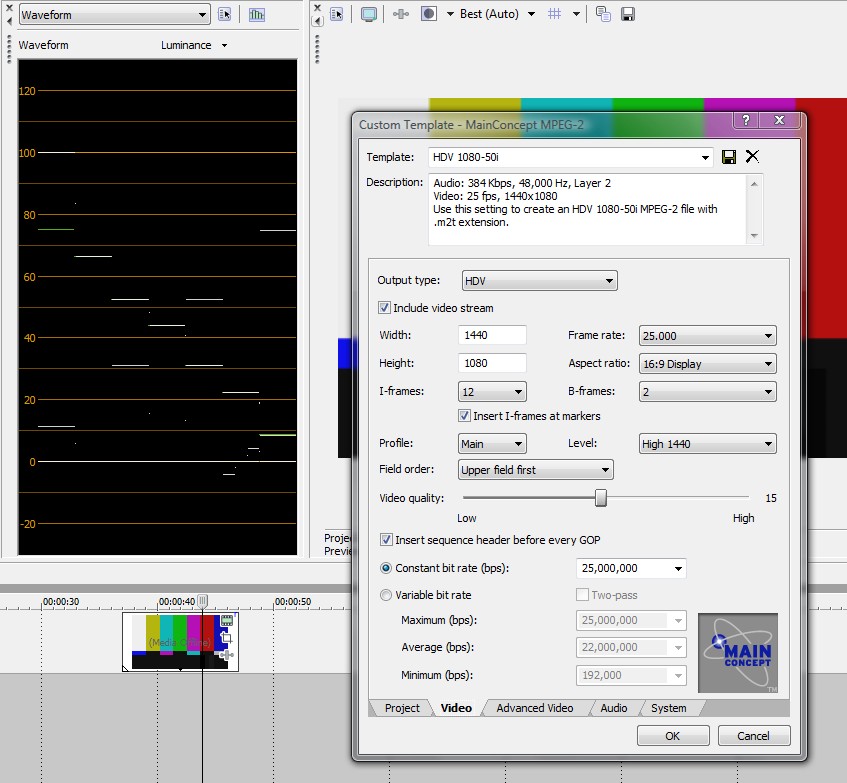Screen dimensions: 847x783
Task: Switch to the Advanced Video tab
Action: pyautogui.click(x=535, y=708)
